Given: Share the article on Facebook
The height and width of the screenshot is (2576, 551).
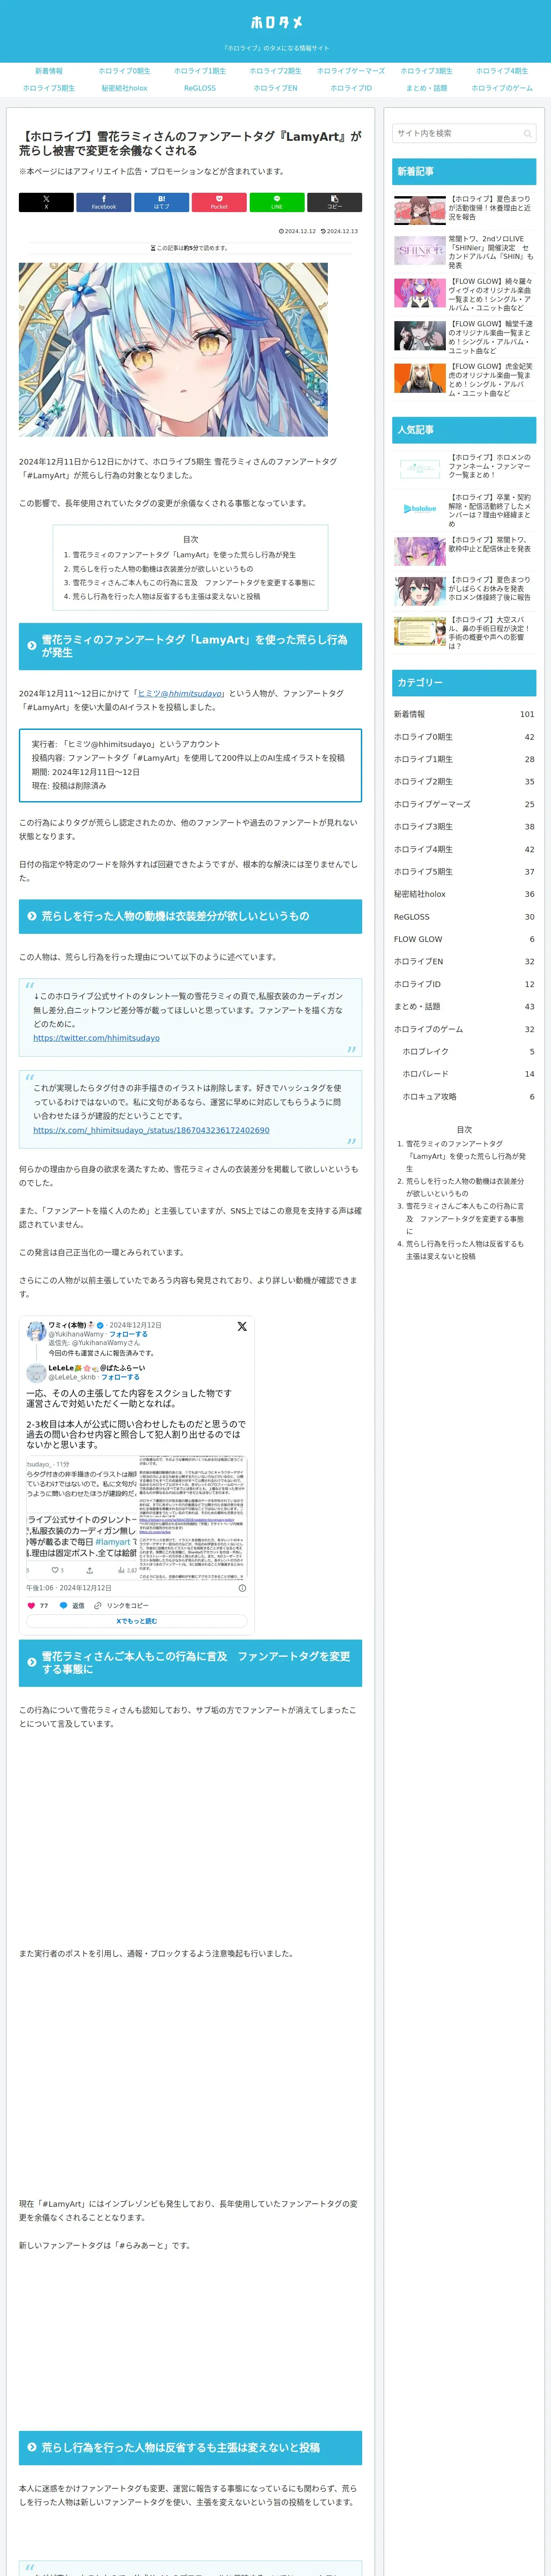Looking at the screenshot, I should click(104, 202).
